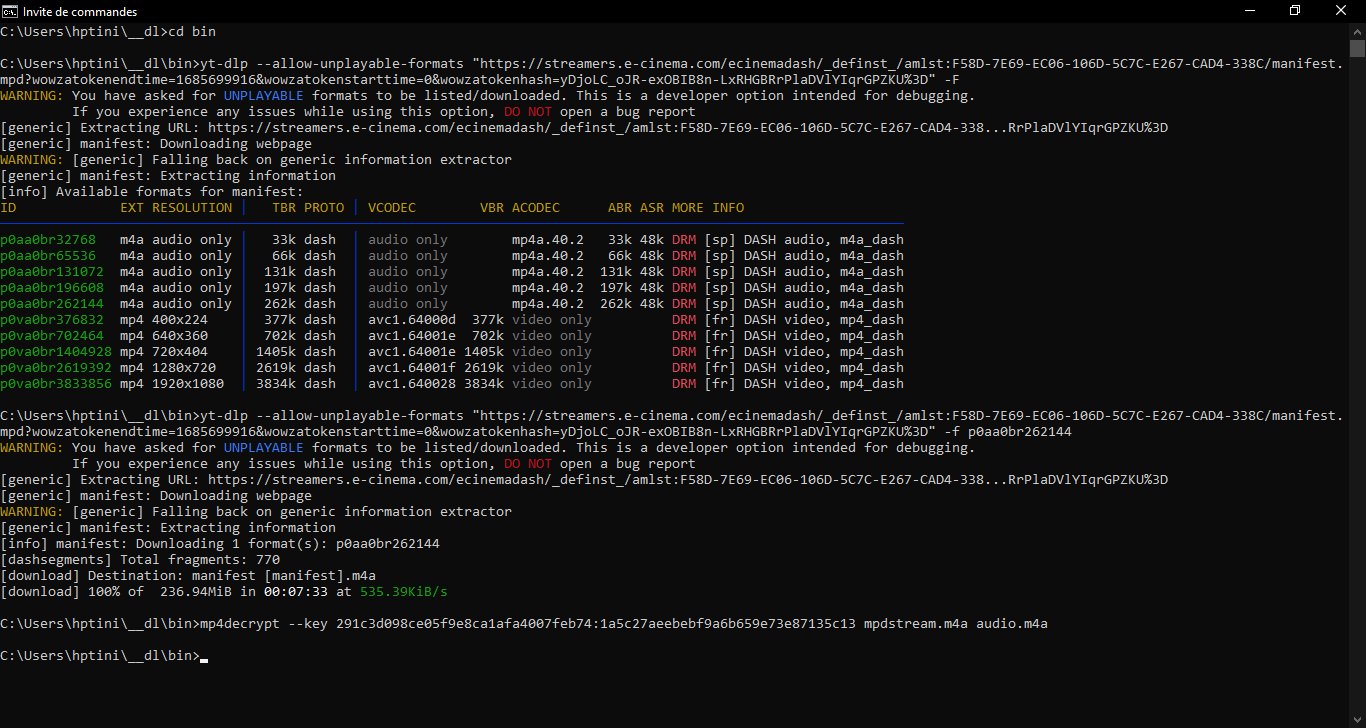Click the avc1.64001f codec value
Viewport: 1366px width, 728px height.
pyautogui.click(x=412, y=368)
